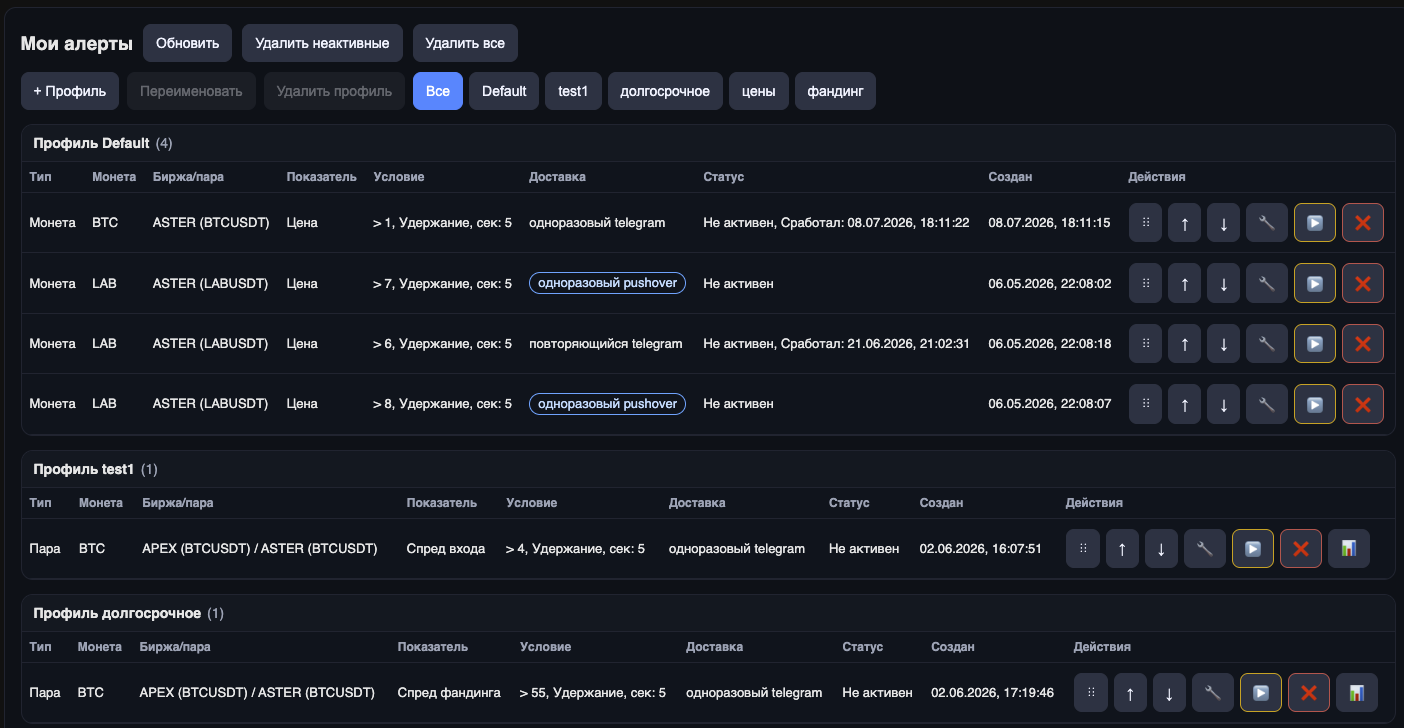Click одноразовый pushover badge in > 8 row
The width and height of the screenshot is (1404, 728).
click(x=607, y=404)
